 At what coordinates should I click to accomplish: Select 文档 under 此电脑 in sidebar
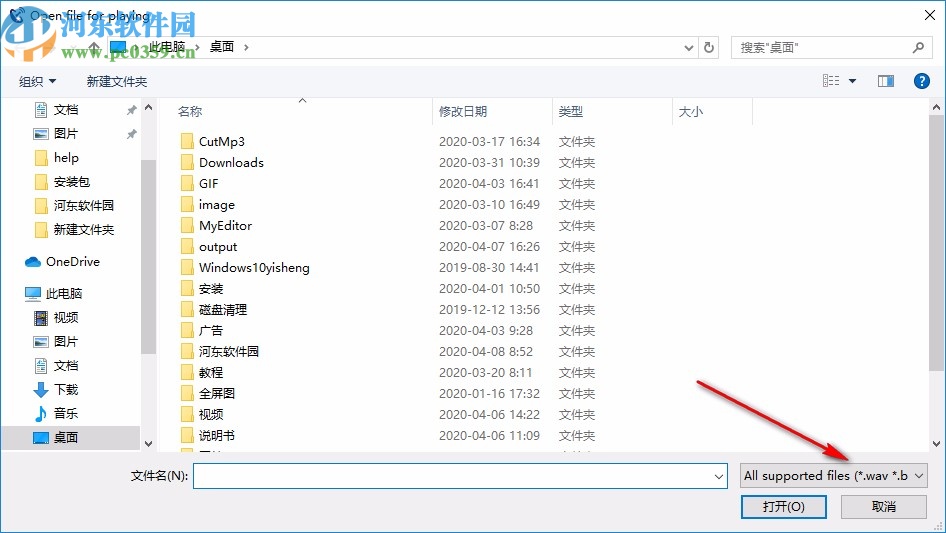pyautogui.click(x=66, y=366)
